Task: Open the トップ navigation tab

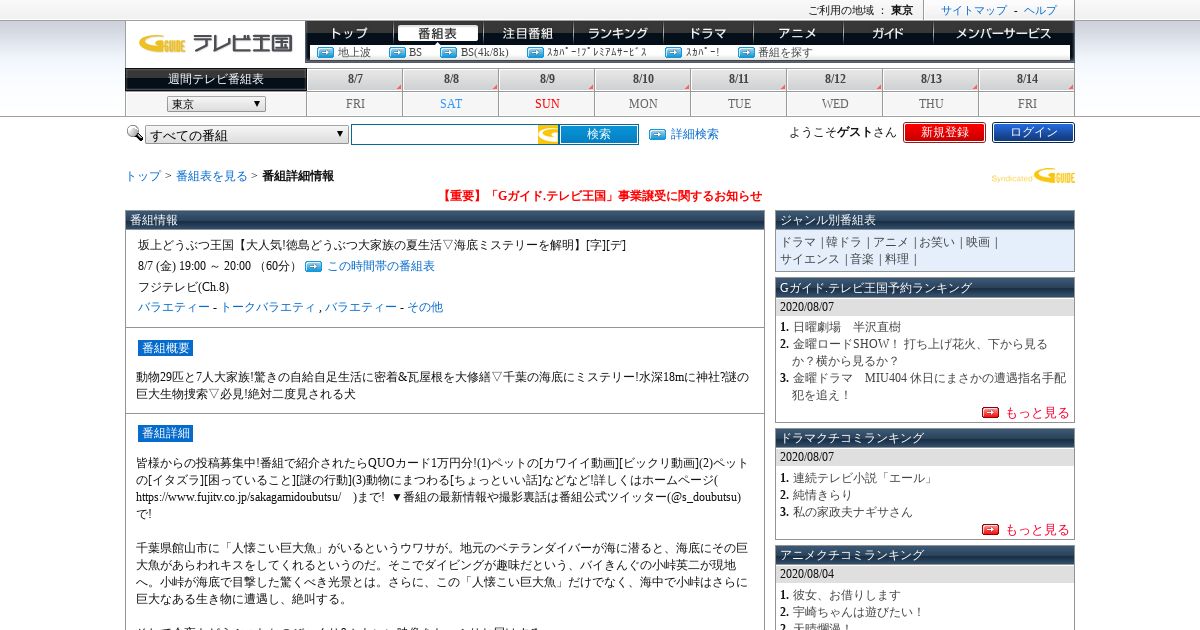Action: [349, 33]
